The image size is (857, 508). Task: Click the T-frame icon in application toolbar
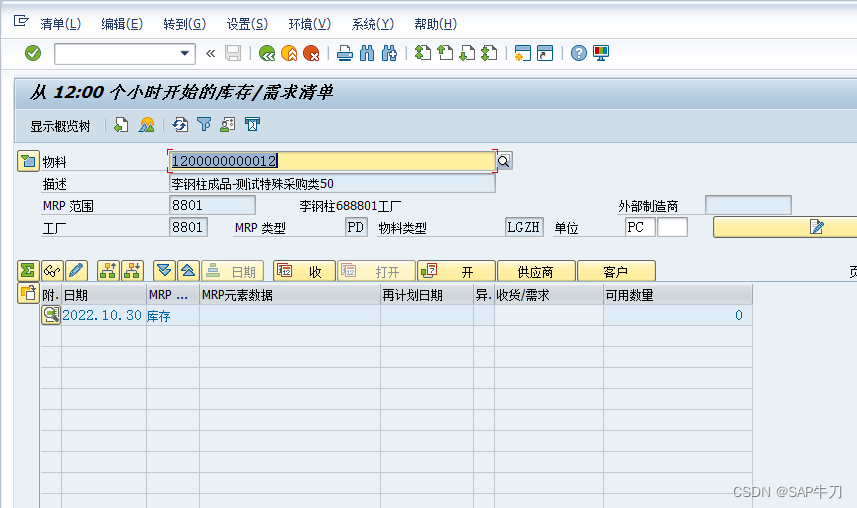(252, 125)
